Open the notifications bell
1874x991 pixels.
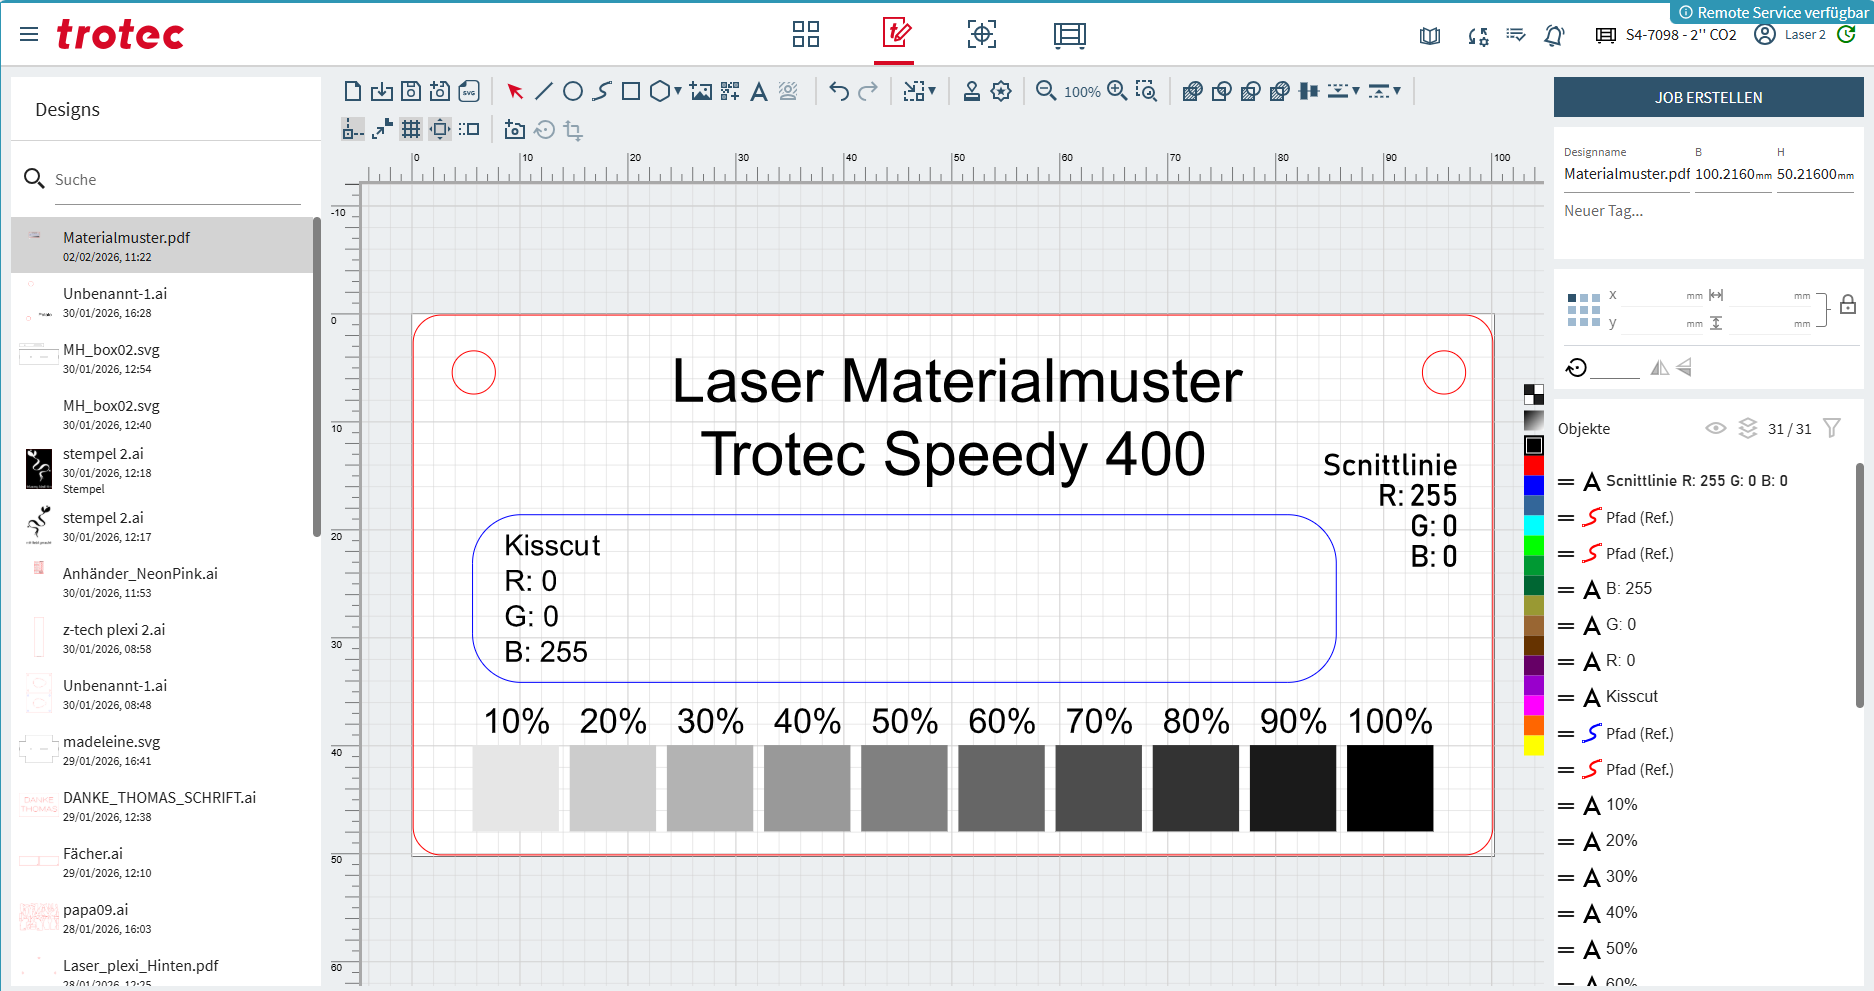1554,36
